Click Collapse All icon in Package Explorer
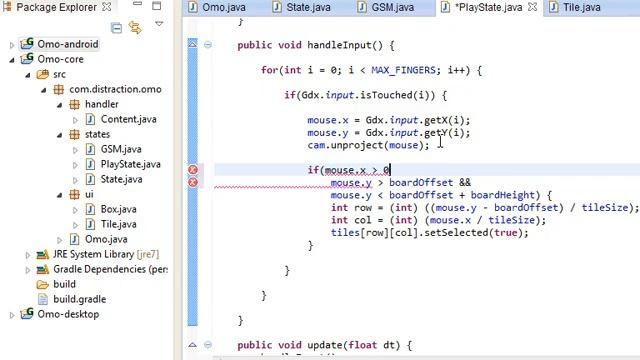Screen dimensions: 640x360 point(116,28)
